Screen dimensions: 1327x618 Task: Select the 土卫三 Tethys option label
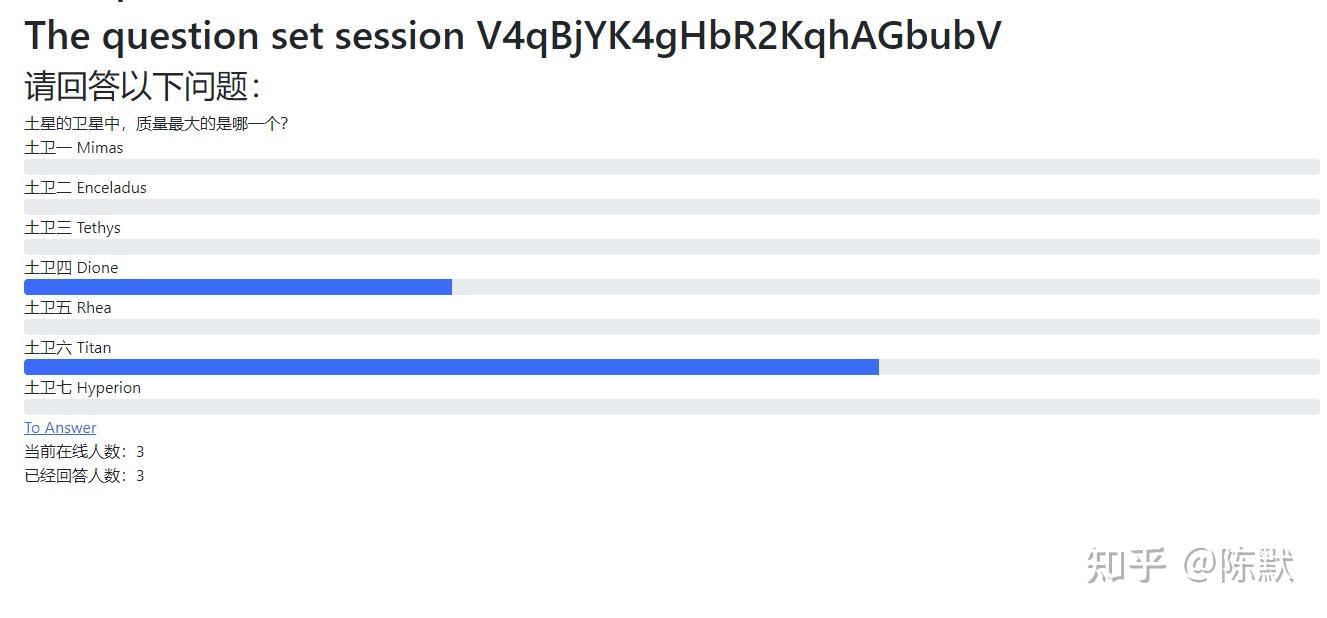[72, 228]
